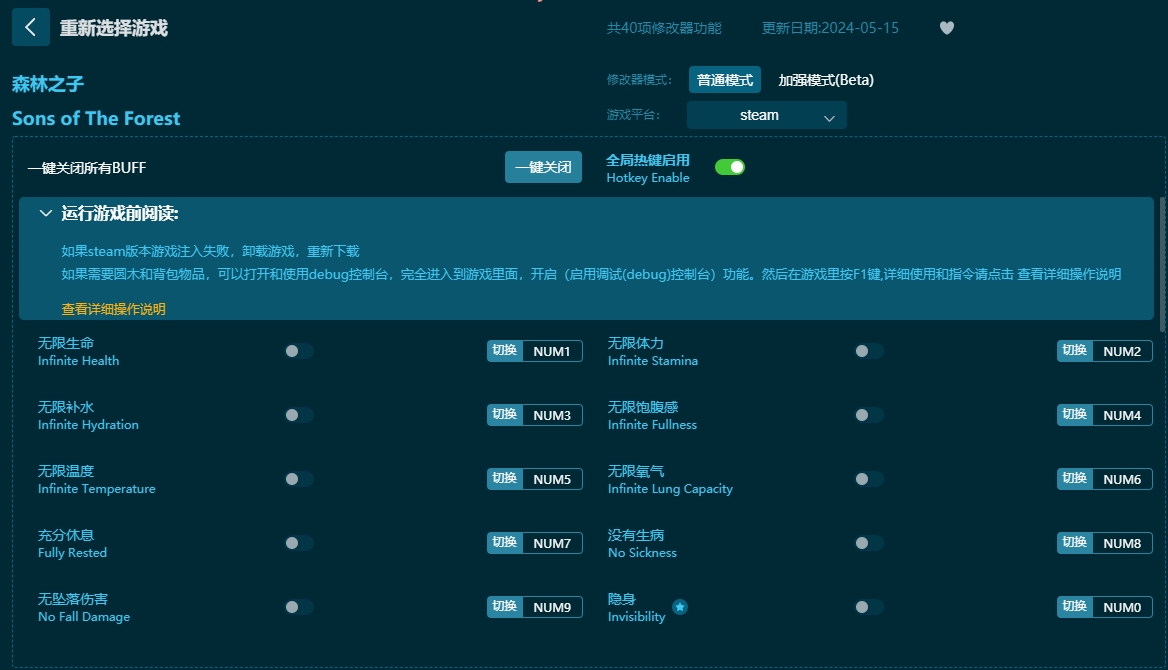Switch on Infinite Lung Capacity
The image size is (1168, 670).
coord(869,479)
